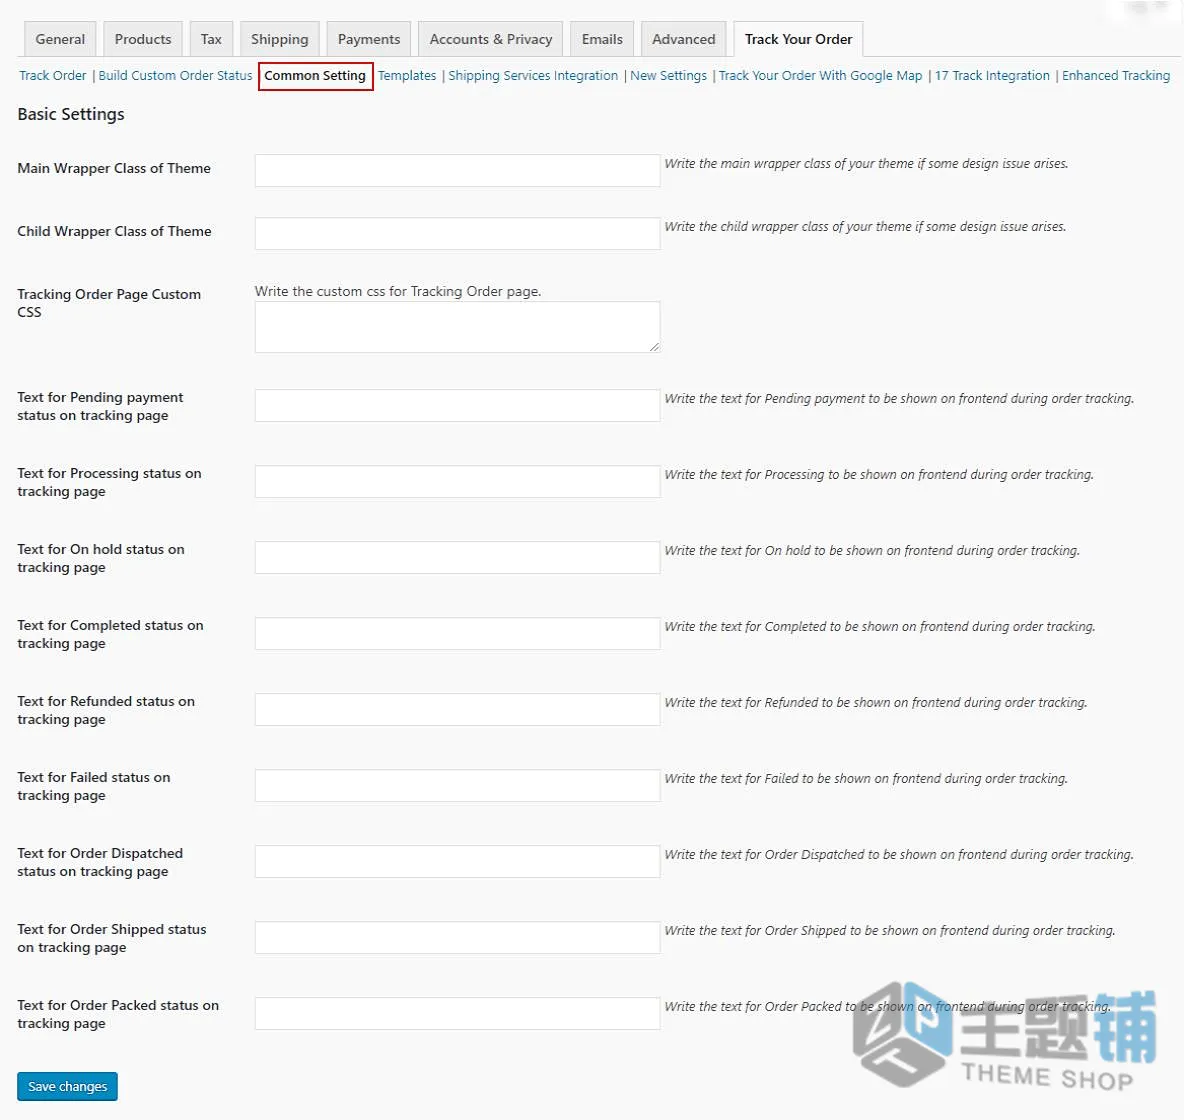Click the Save changes button
1184x1120 pixels.
point(67,1086)
